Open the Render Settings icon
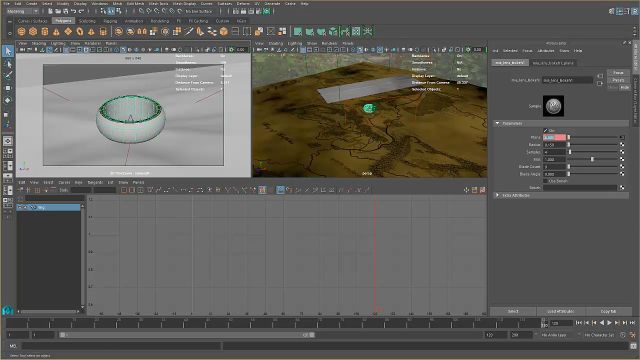The image size is (640, 360). [259, 11]
